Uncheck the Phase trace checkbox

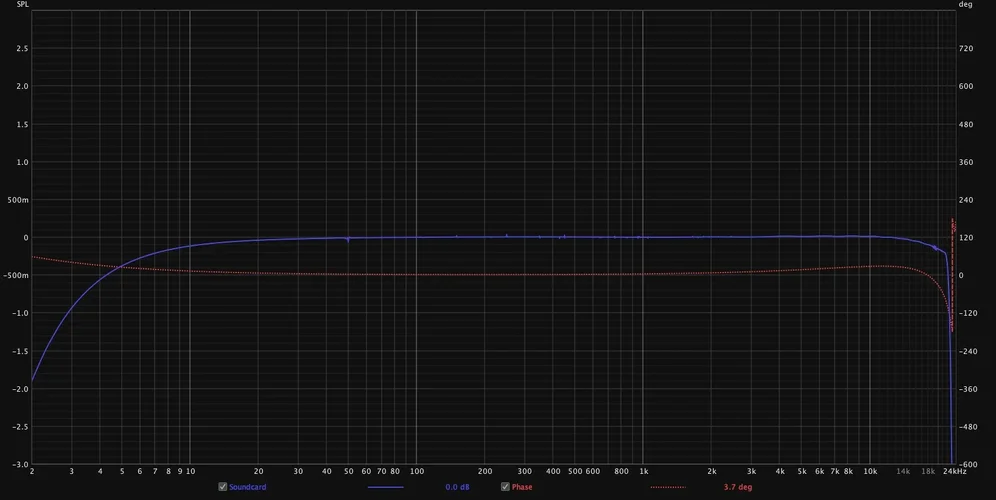coord(505,487)
